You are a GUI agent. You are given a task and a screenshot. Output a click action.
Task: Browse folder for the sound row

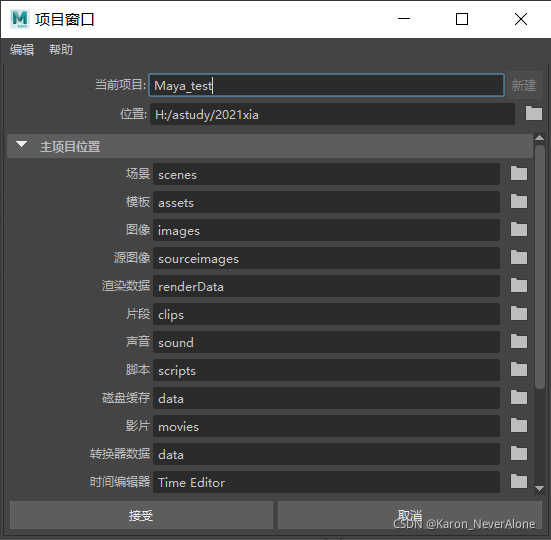[519, 341]
